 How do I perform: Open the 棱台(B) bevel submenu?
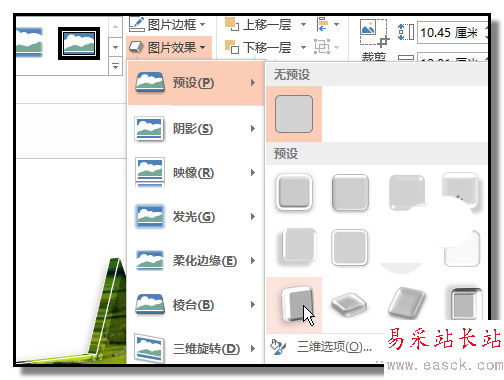pyautogui.click(x=196, y=305)
